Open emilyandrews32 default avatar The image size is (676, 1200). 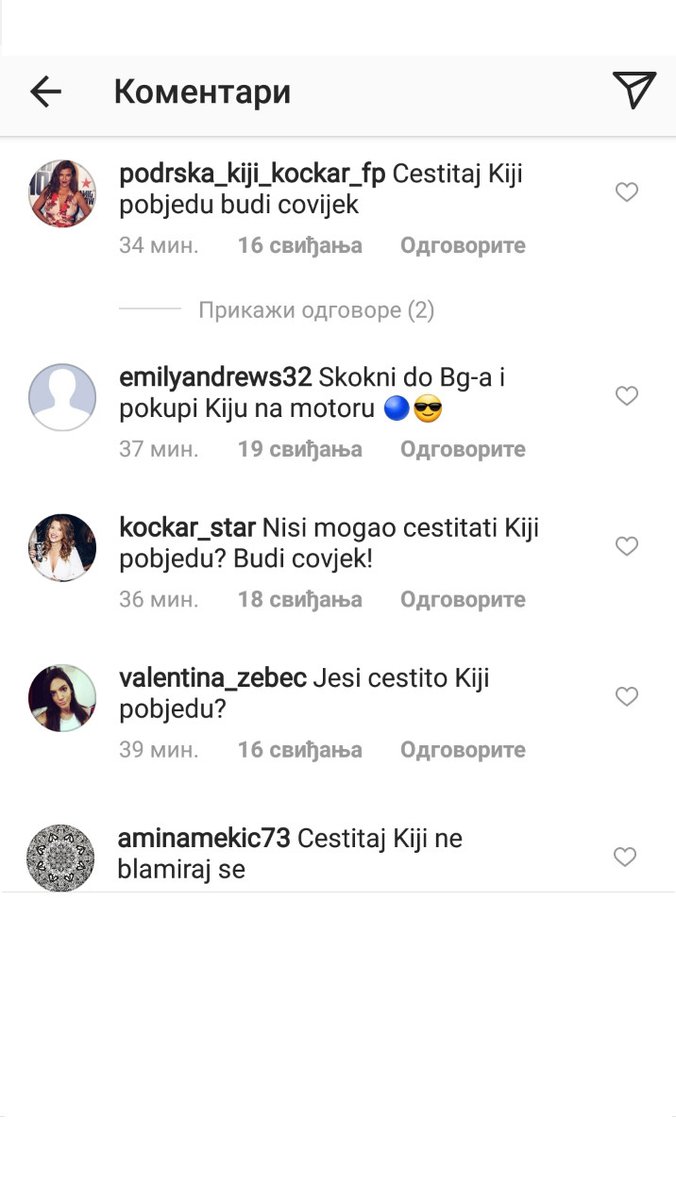coord(62,397)
